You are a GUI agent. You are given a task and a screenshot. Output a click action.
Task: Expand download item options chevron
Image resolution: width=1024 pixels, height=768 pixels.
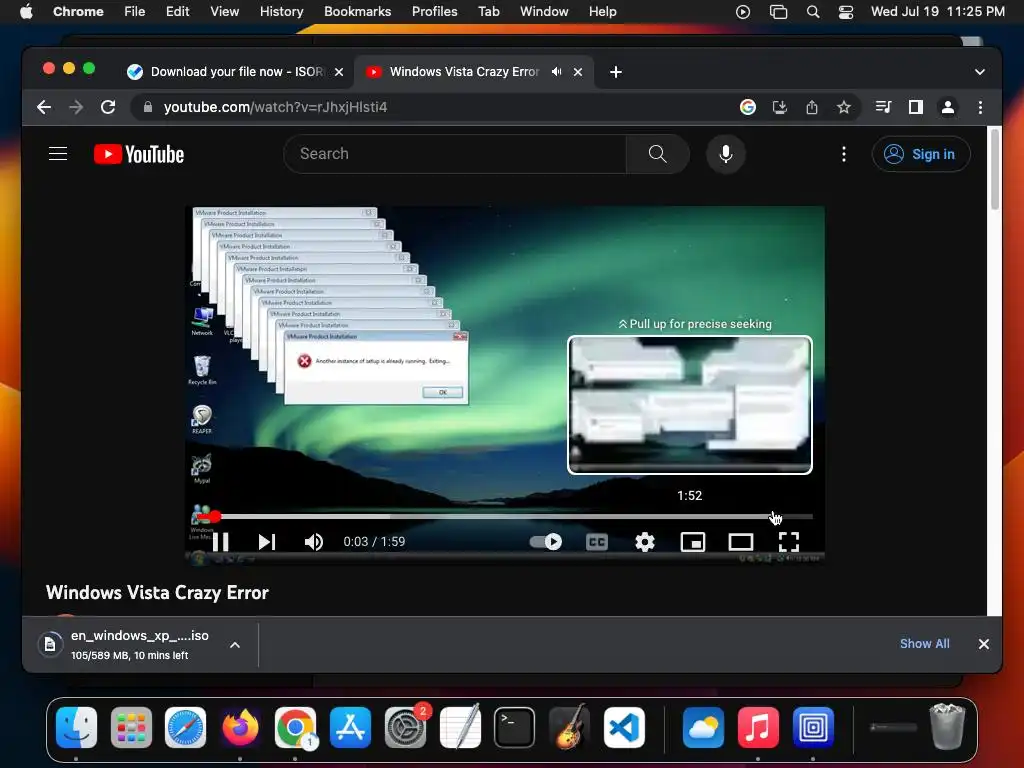click(x=235, y=645)
